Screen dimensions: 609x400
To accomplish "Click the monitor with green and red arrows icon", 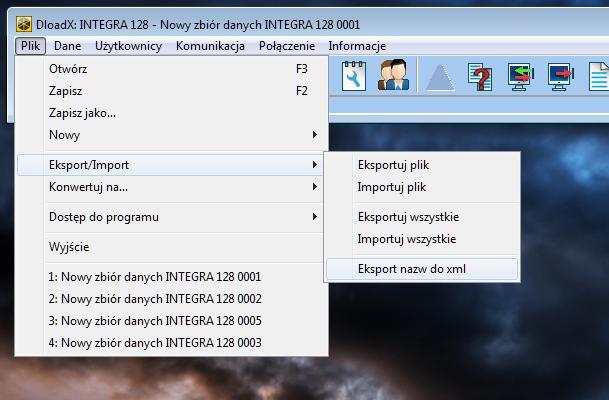I will tap(521, 77).
